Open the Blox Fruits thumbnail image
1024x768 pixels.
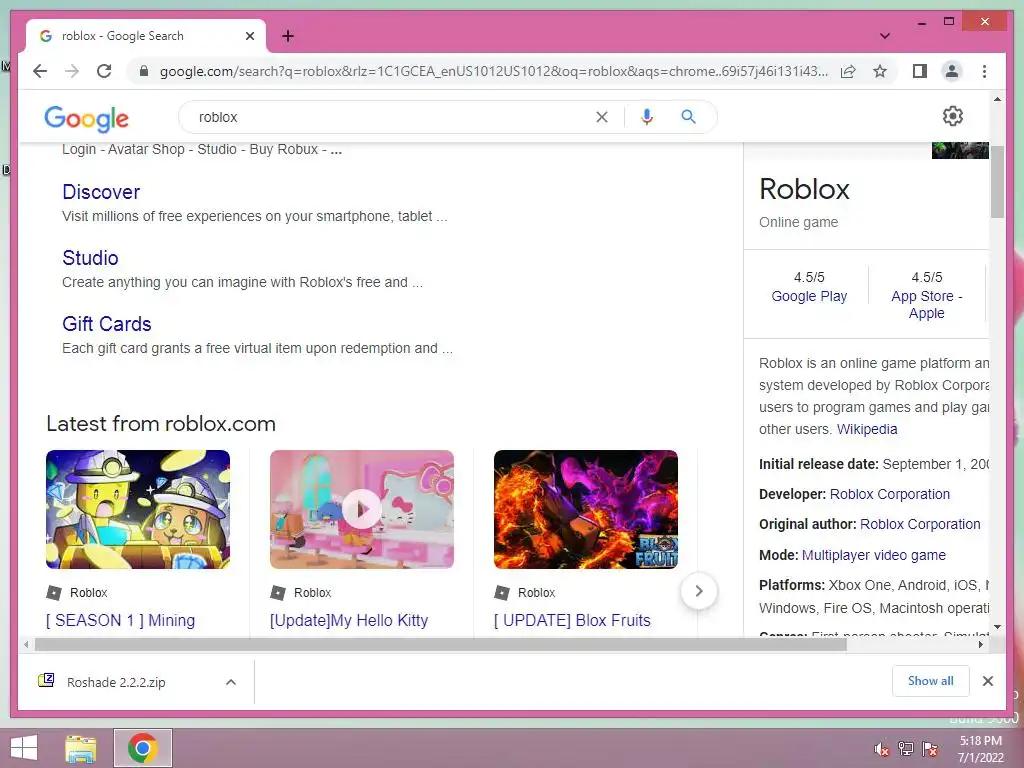pos(586,509)
